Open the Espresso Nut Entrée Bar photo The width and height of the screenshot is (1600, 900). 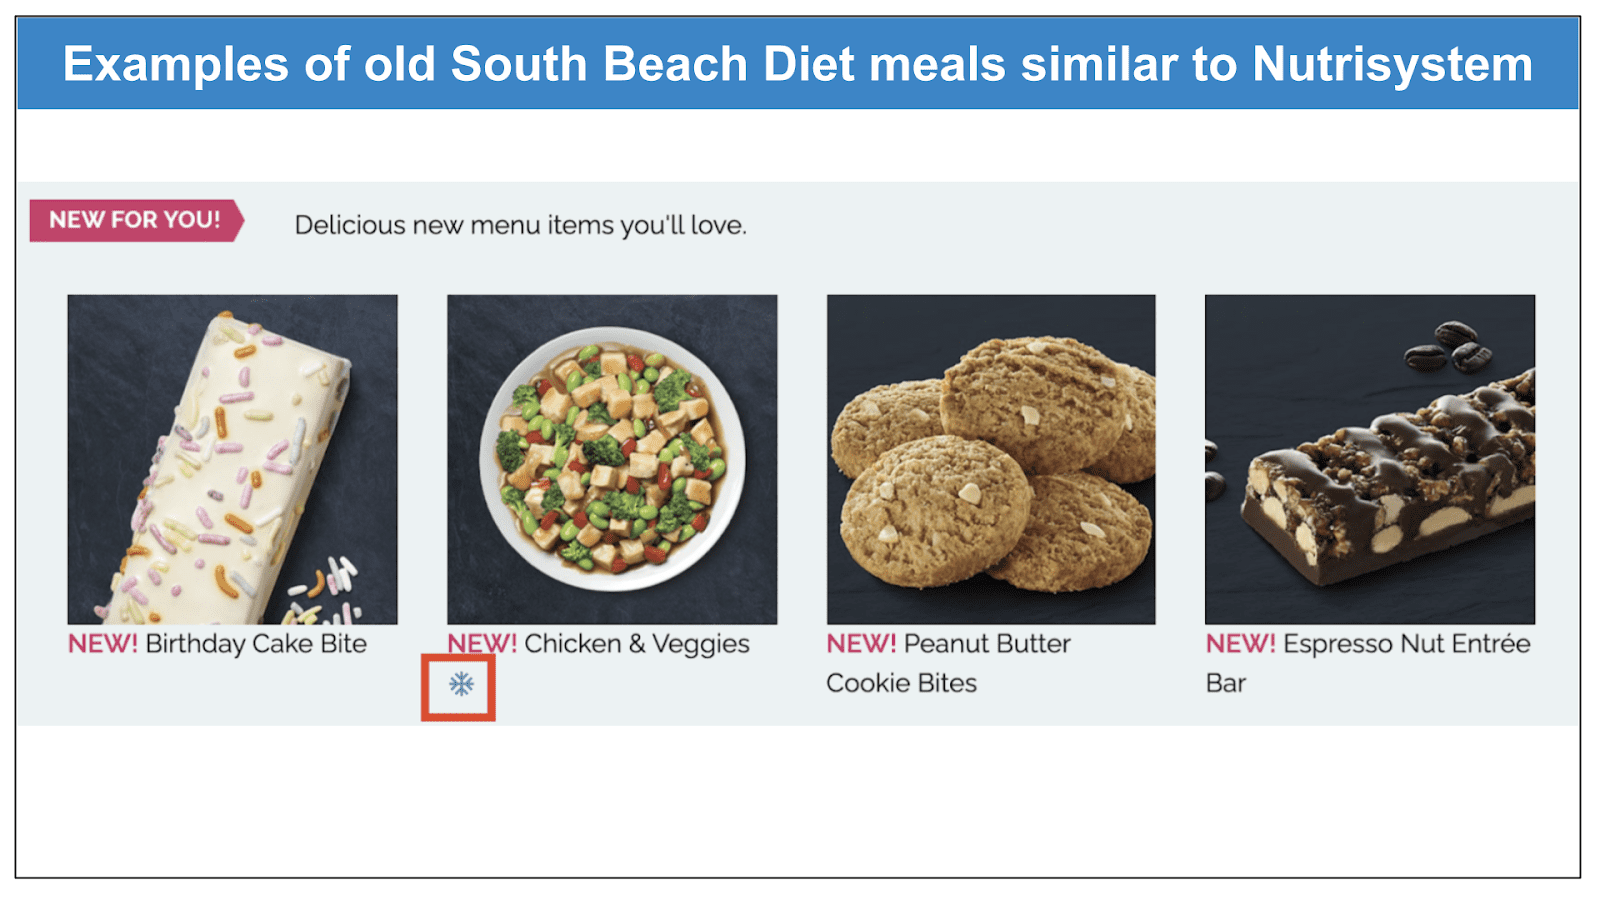1370,459
